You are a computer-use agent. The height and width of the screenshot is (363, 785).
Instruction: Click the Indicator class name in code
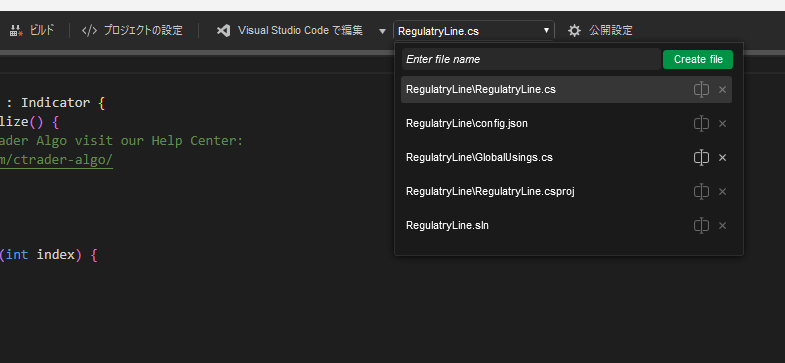55,103
